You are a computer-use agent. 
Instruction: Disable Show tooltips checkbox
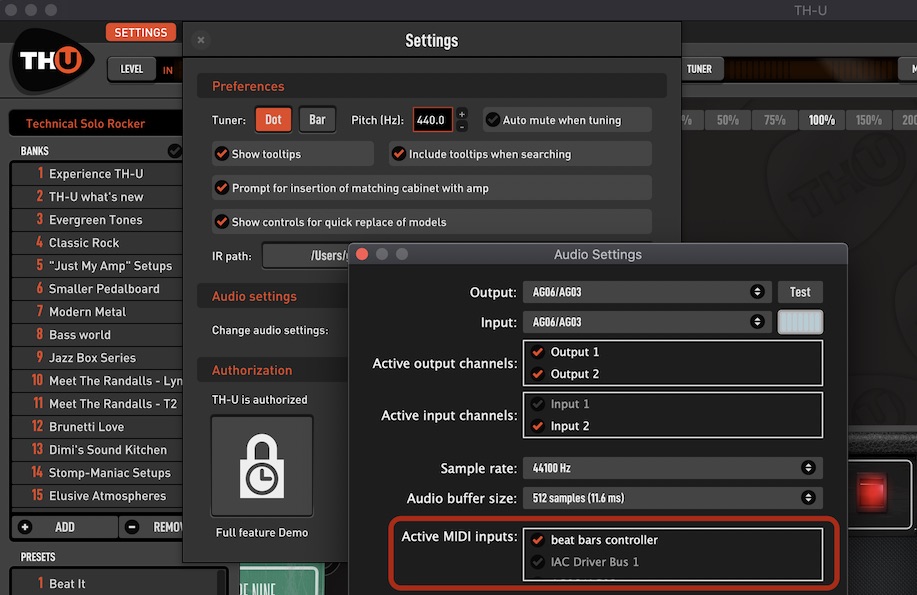point(222,154)
